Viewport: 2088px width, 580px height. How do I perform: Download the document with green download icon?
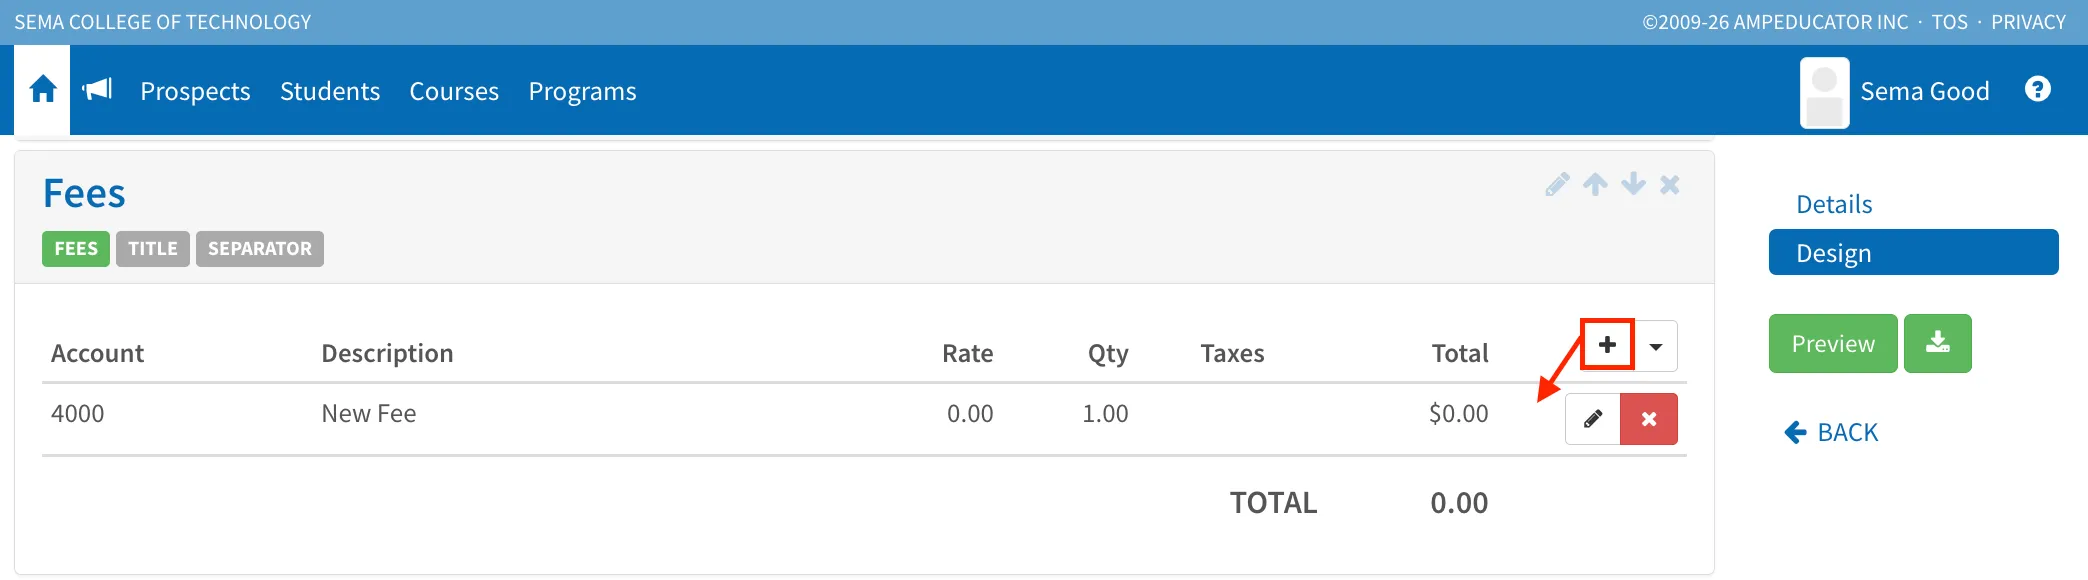point(1937,343)
